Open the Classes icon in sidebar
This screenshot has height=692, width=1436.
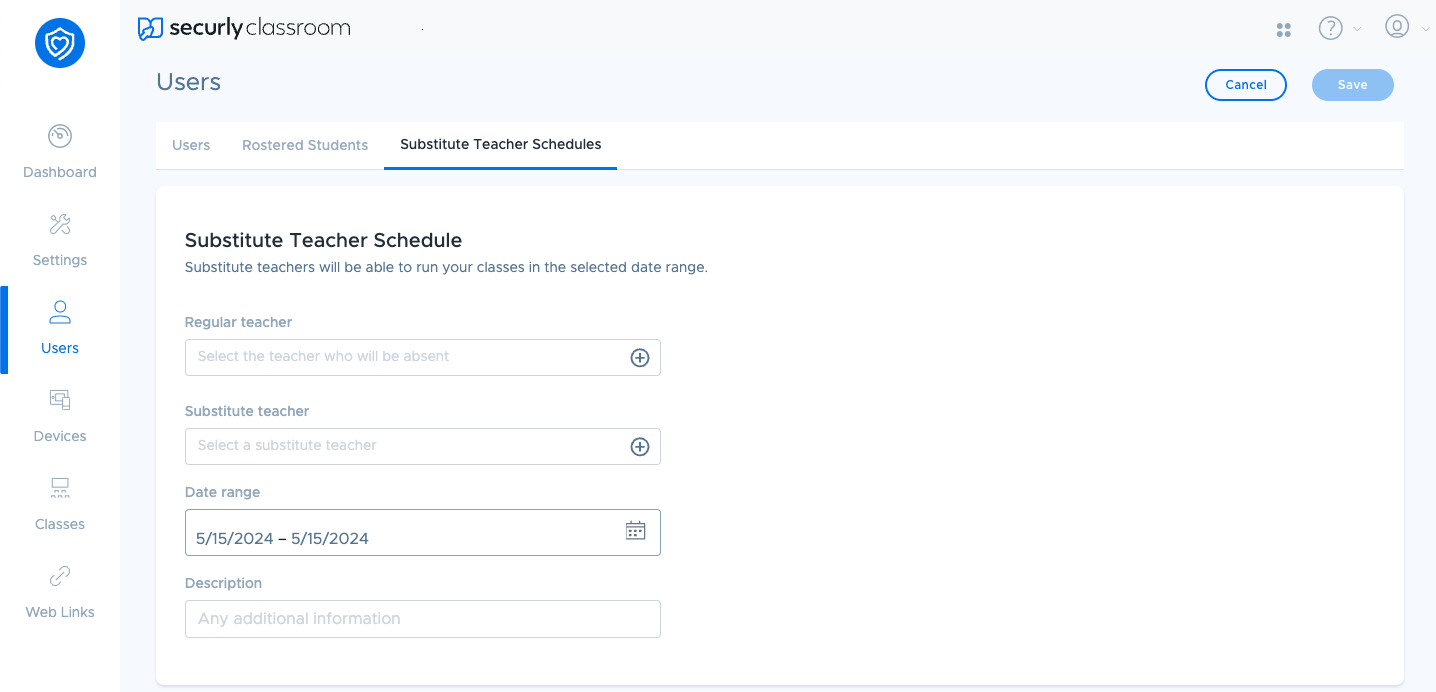pyautogui.click(x=60, y=488)
